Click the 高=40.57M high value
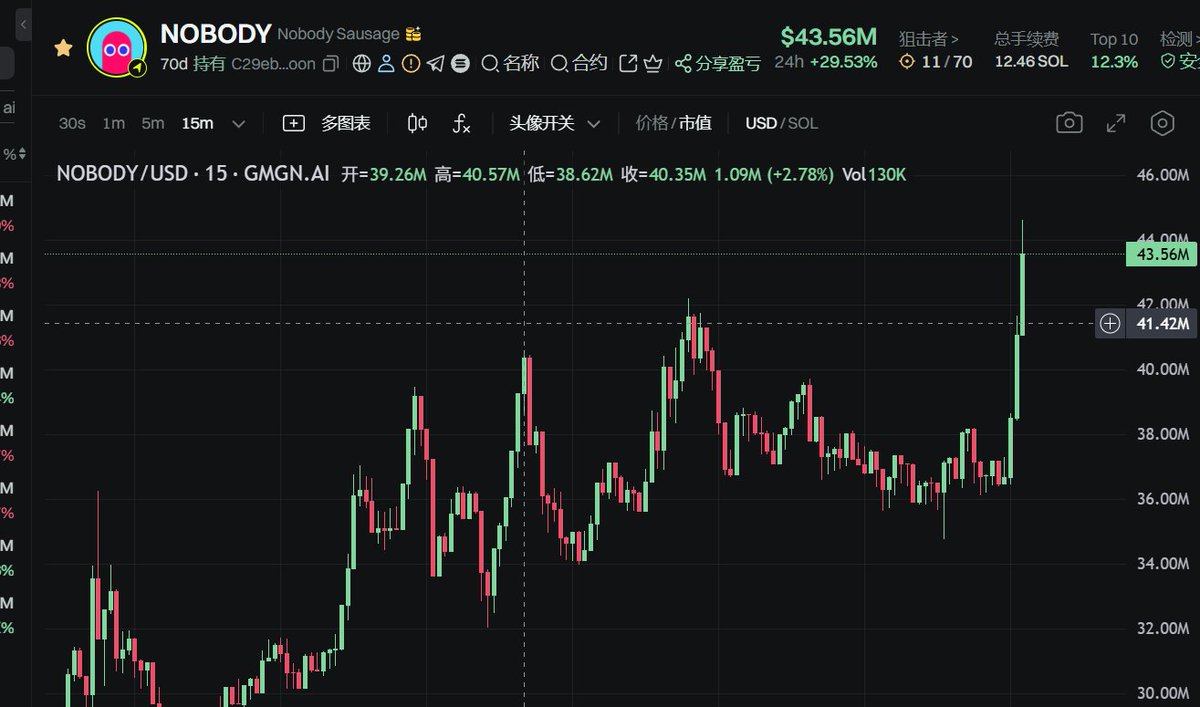The width and height of the screenshot is (1200, 707). point(477,174)
